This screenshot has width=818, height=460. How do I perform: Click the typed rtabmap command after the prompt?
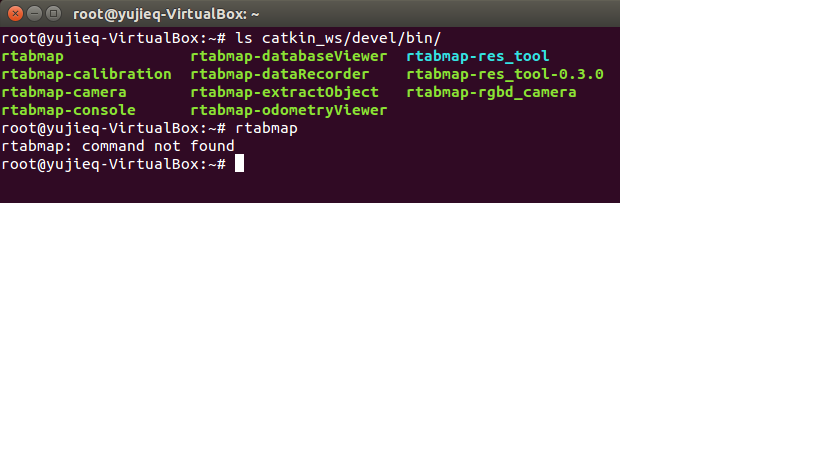click(x=266, y=128)
